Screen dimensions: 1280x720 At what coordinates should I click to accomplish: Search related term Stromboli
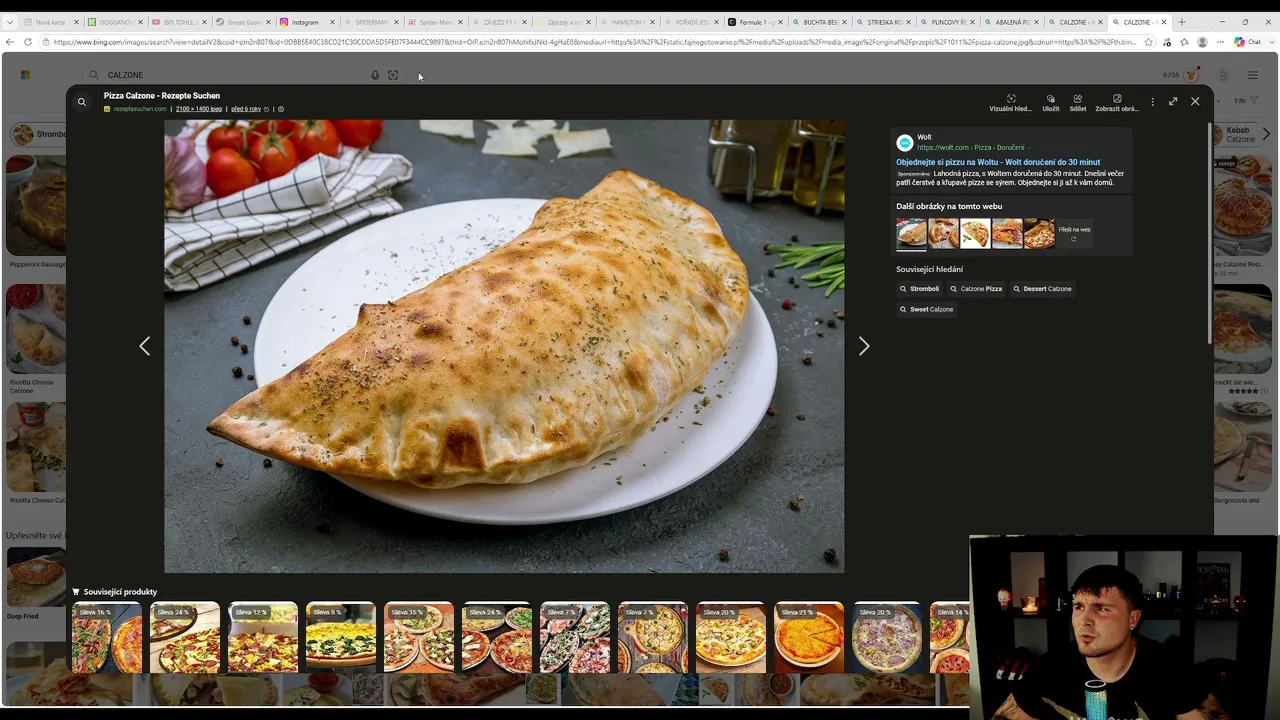coord(919,289)
